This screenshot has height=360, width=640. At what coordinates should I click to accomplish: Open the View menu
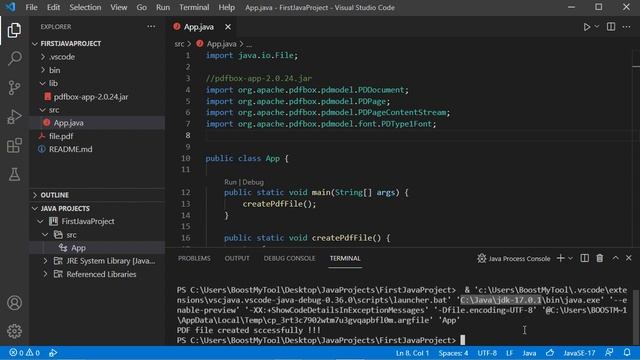118,7
